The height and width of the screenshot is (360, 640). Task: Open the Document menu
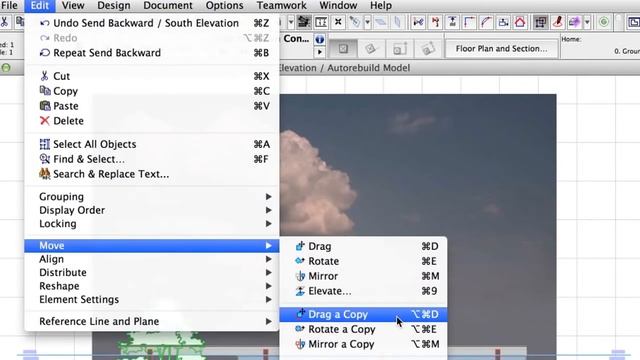(x=168, y=5)
